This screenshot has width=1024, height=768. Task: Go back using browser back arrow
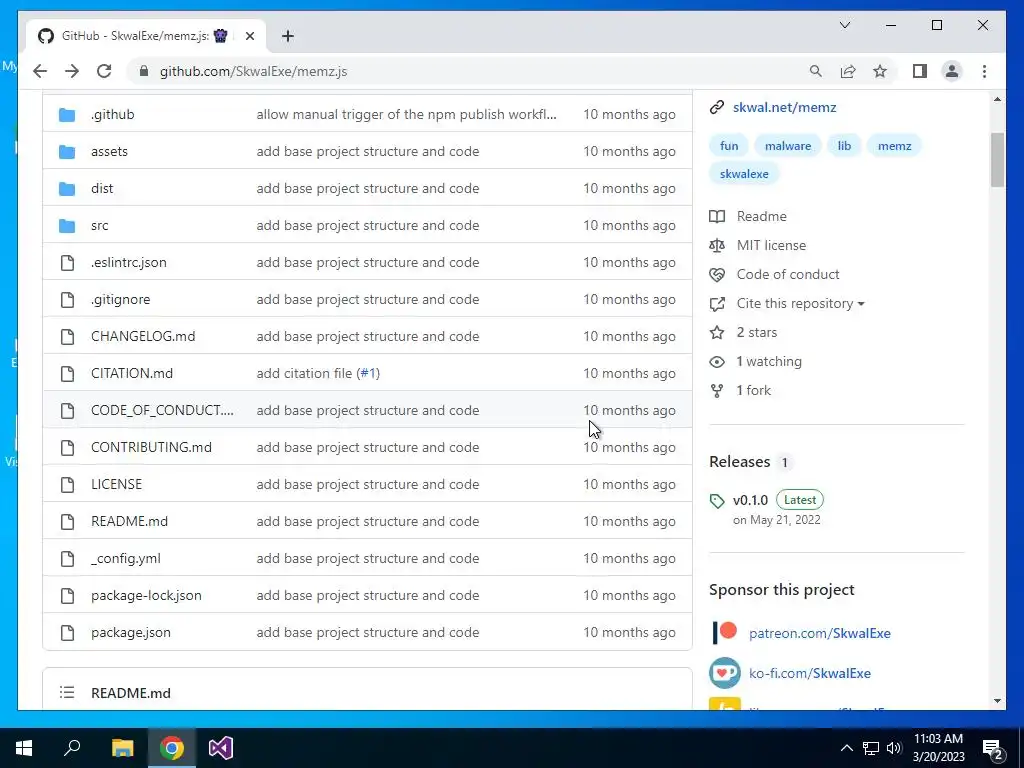(x=40, y=71)
